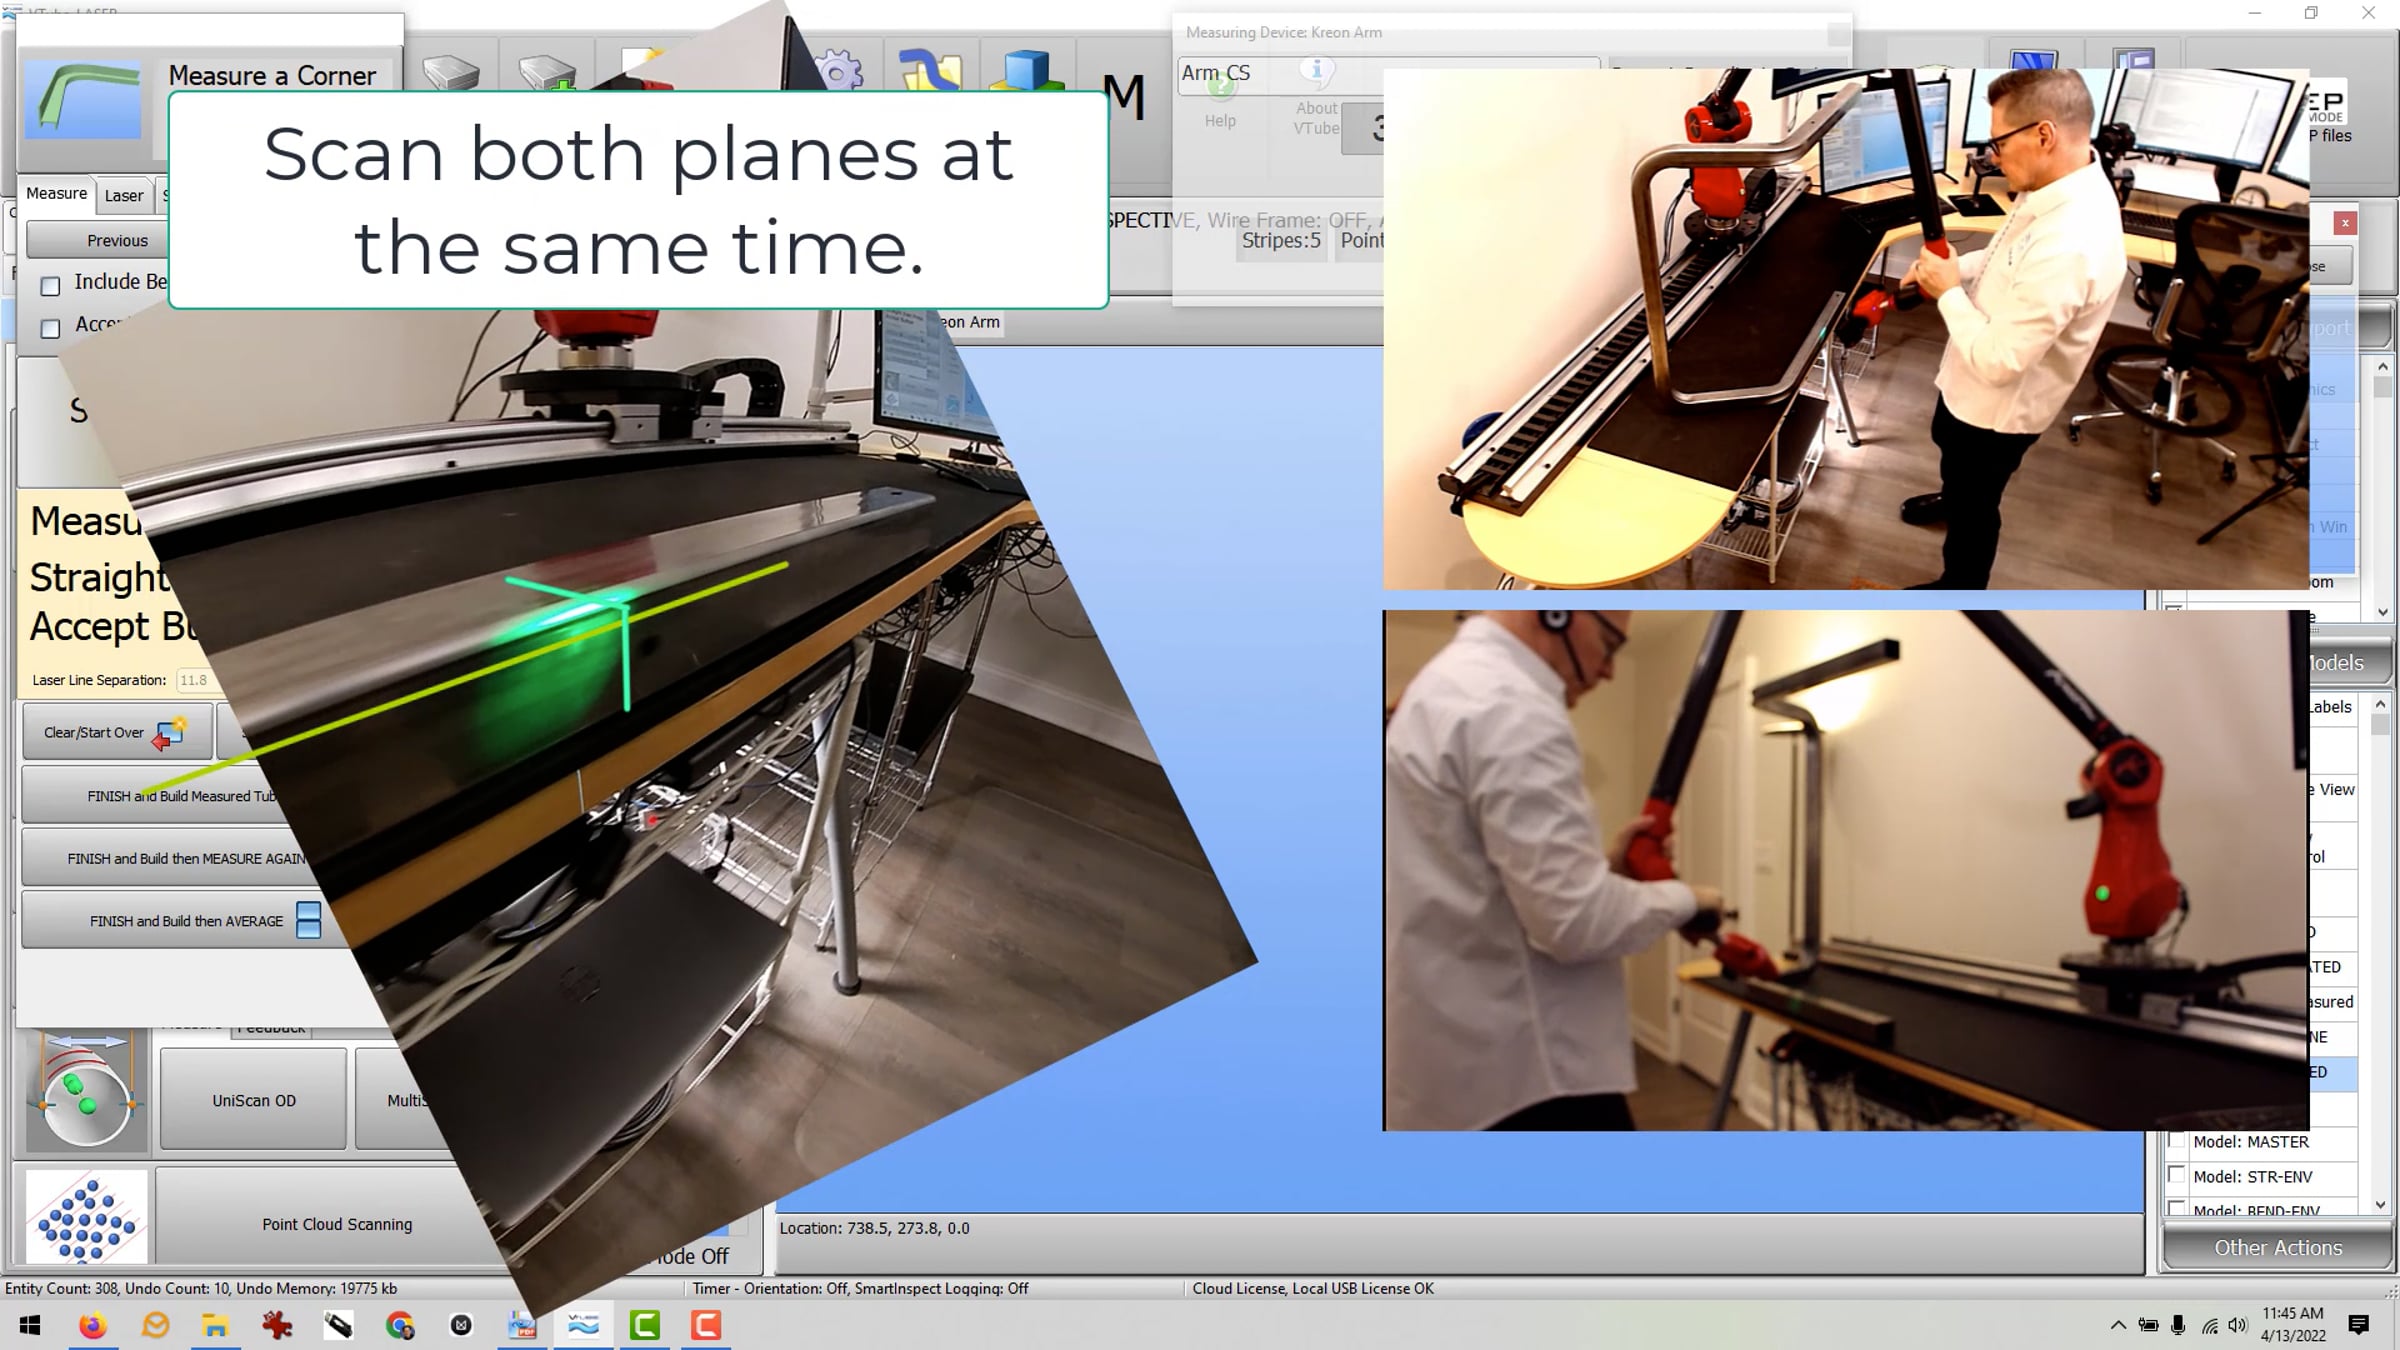2400x1350 pixels.
Task: Switch to the Measure tab
Action: click(56, 194)
